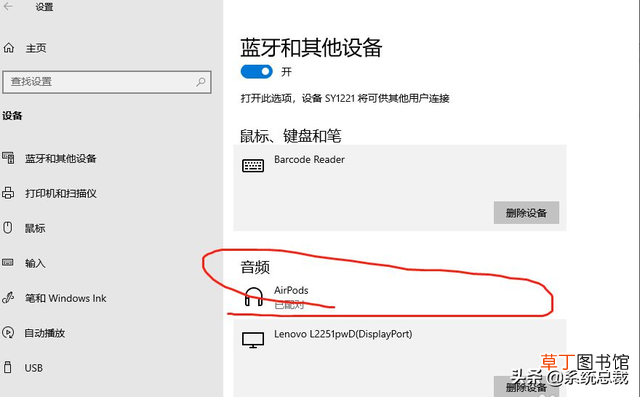Select the AirPods device entry
Image resolution: width=640 pixels, height=397 pixels.
click(x=291, y=291)
